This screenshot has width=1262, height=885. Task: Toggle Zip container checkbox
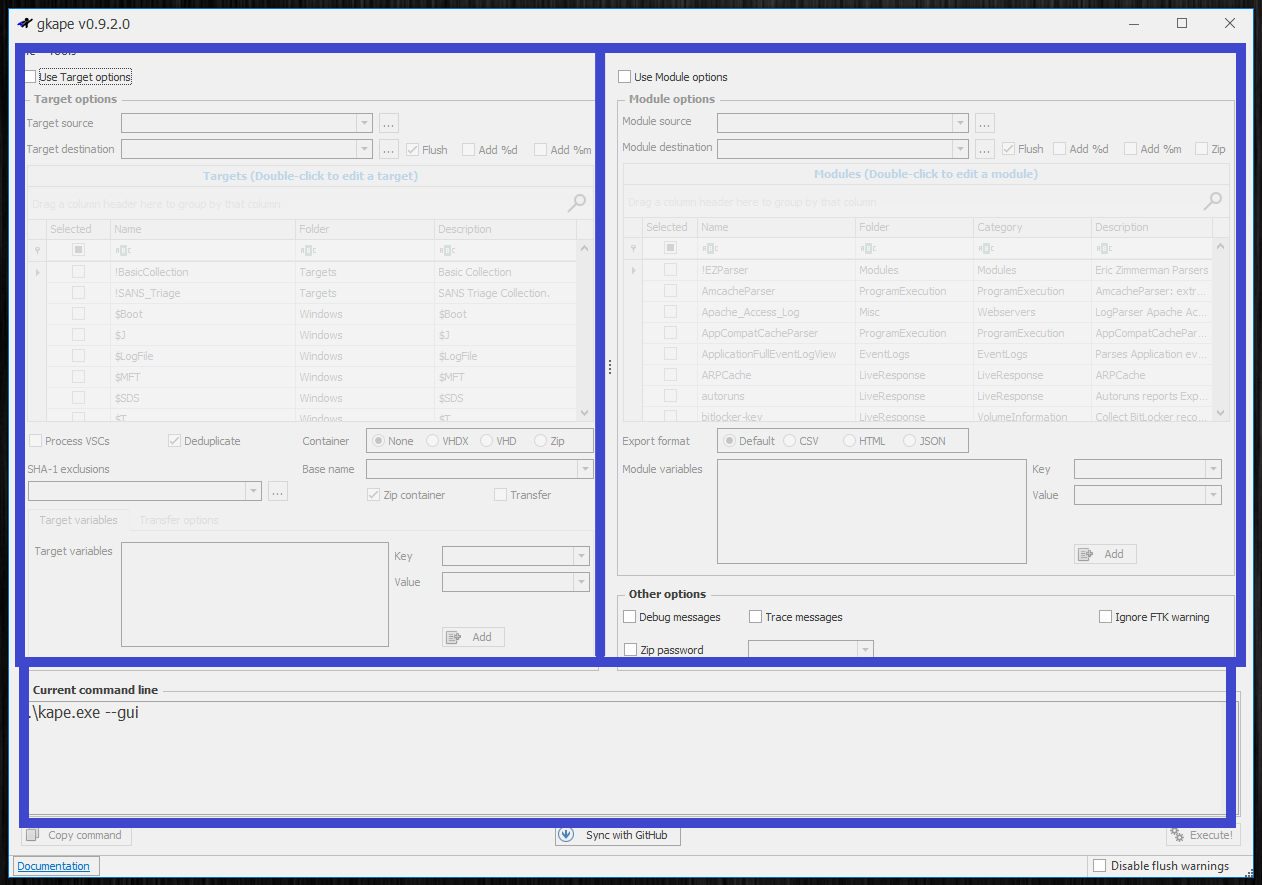pos(374,495)
